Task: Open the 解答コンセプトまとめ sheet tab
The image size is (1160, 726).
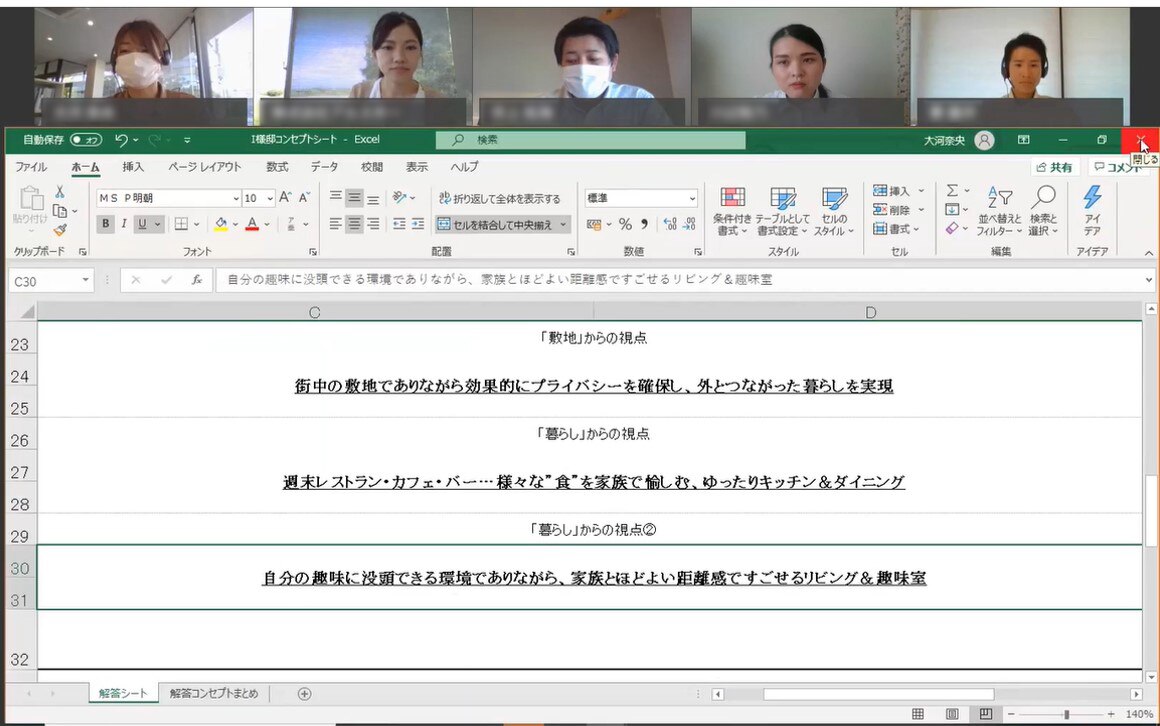Action: pyautogui.click(x=214, y=693)
